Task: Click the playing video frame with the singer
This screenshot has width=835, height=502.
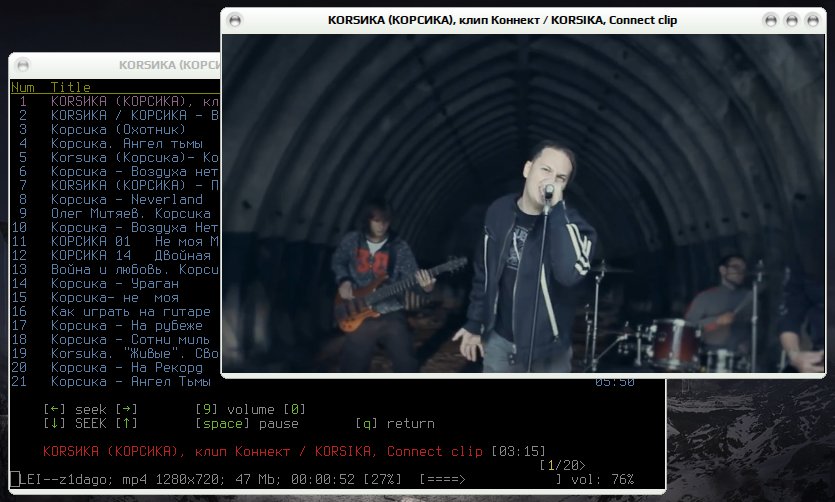Action: coord(523,203)
